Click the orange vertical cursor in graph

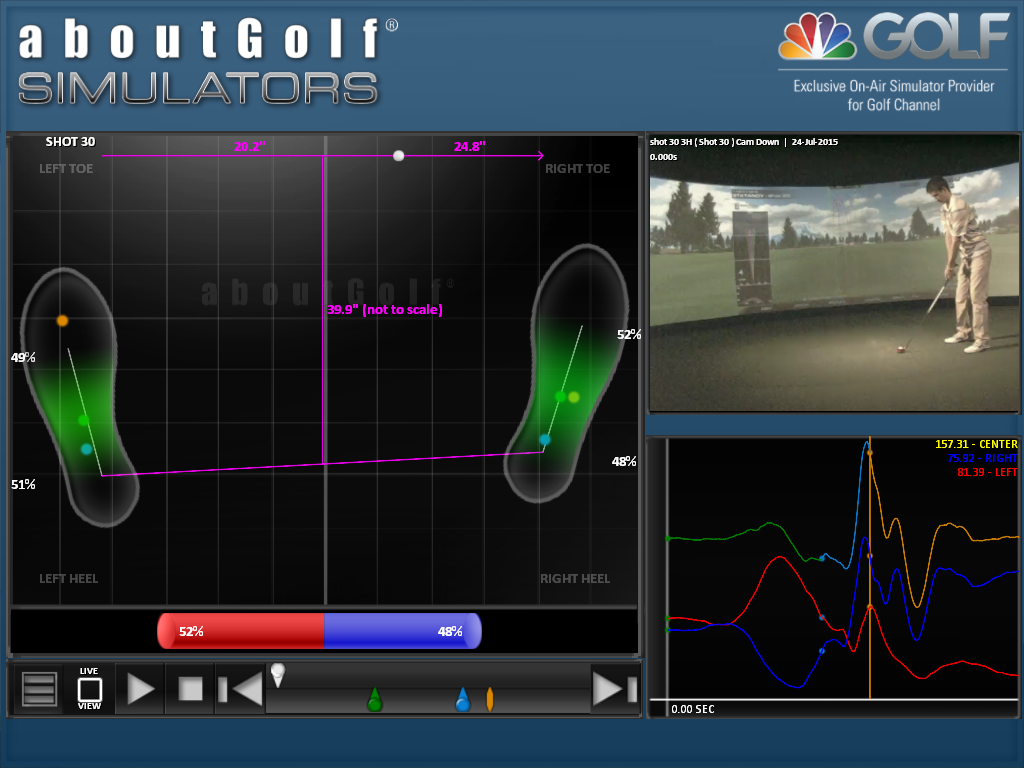tap(869, 568)
